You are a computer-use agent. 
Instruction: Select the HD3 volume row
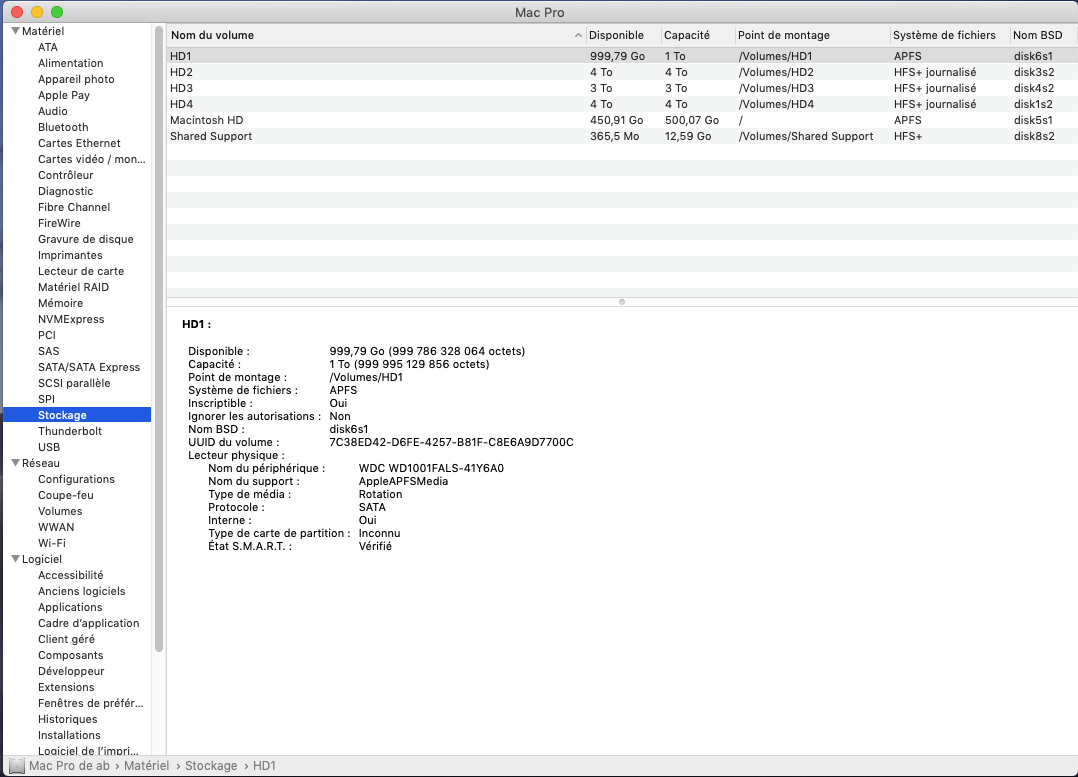[x=622, y=88]
